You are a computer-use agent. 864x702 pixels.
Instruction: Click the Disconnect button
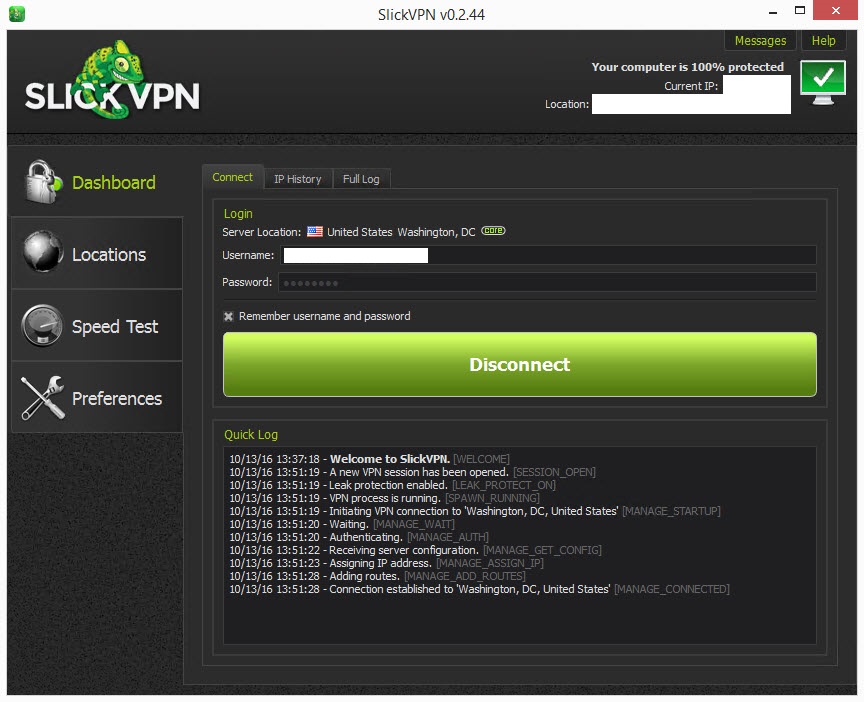(520, 364)
